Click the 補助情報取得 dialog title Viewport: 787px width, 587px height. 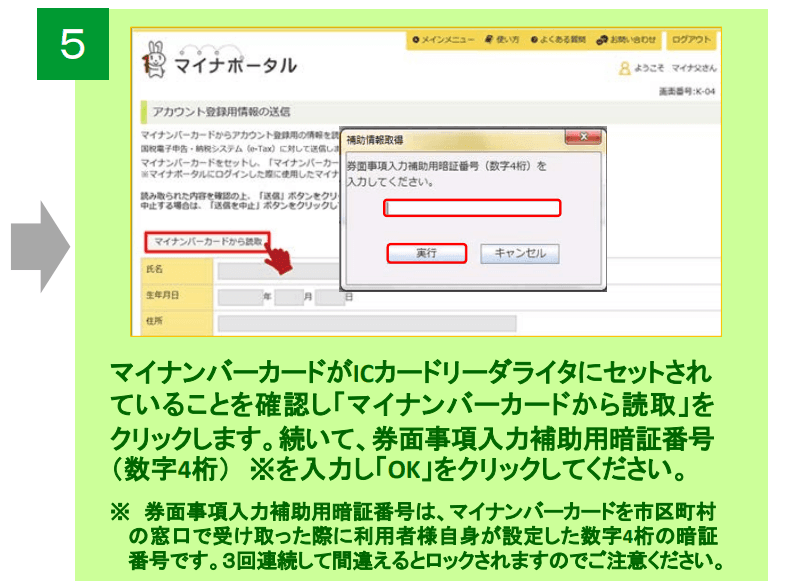374,140
